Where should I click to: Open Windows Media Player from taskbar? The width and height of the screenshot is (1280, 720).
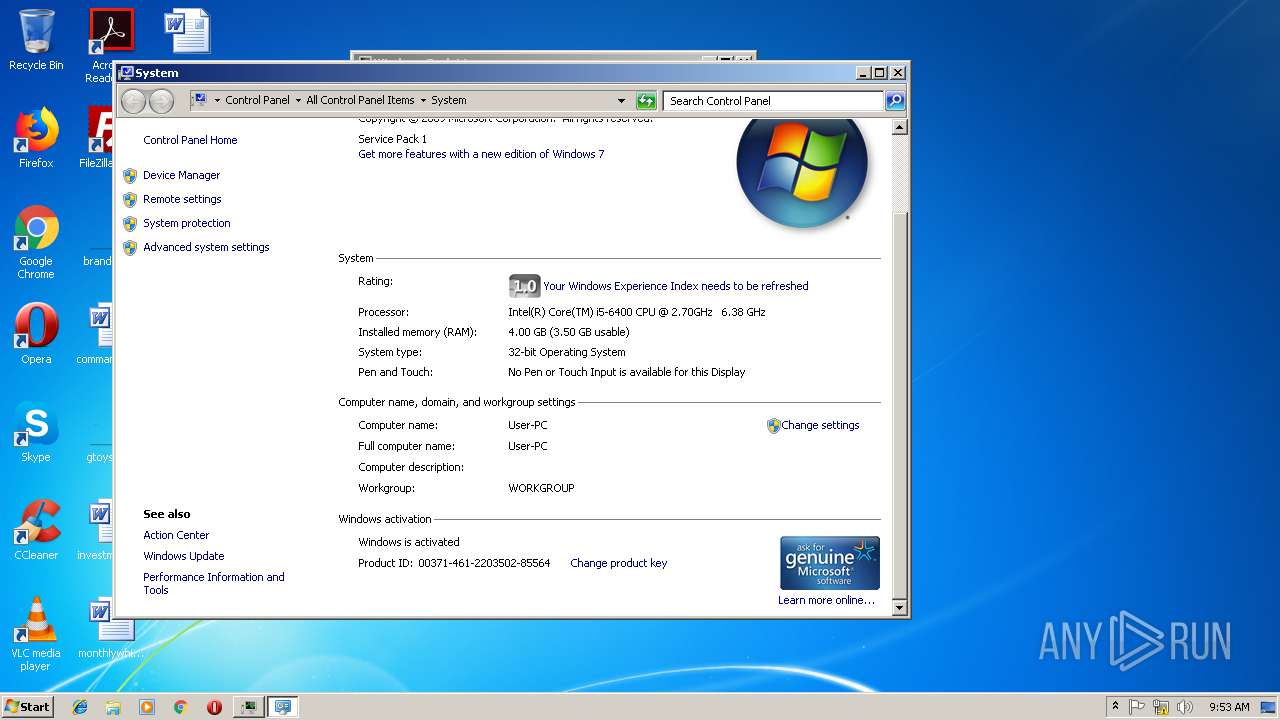pos(147,707)
